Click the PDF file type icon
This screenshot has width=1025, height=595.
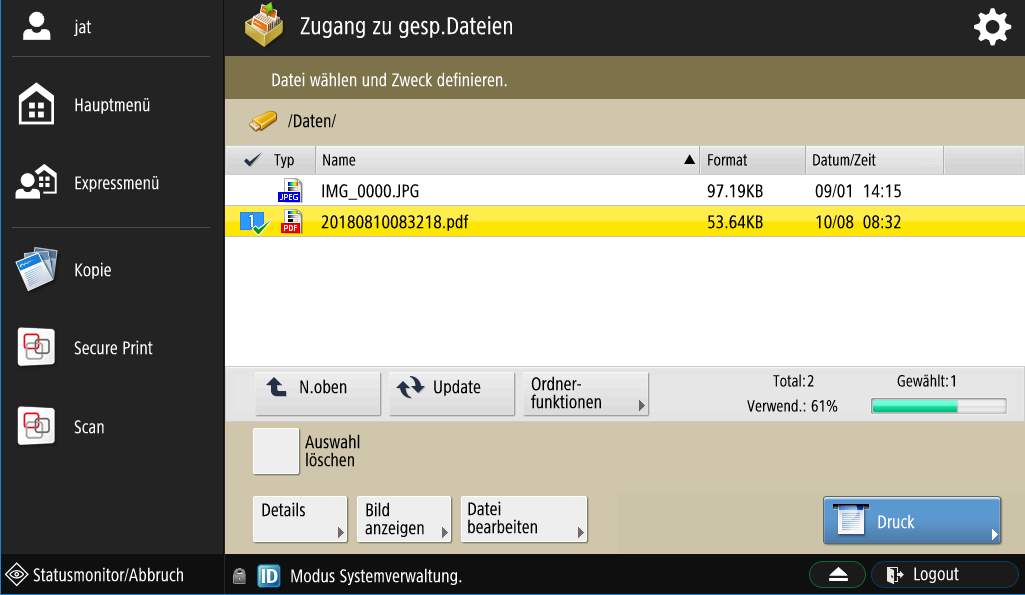click(x=292, y=222)
